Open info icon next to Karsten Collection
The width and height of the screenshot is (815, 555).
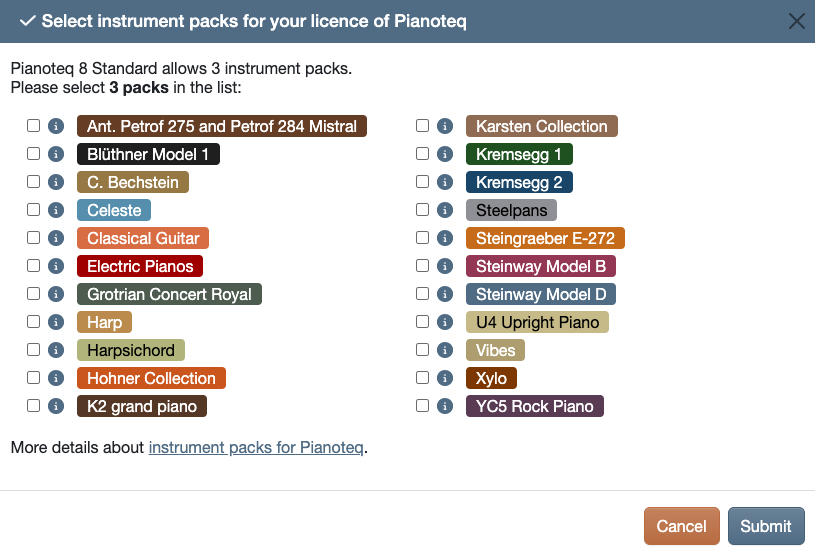[444, 126]
